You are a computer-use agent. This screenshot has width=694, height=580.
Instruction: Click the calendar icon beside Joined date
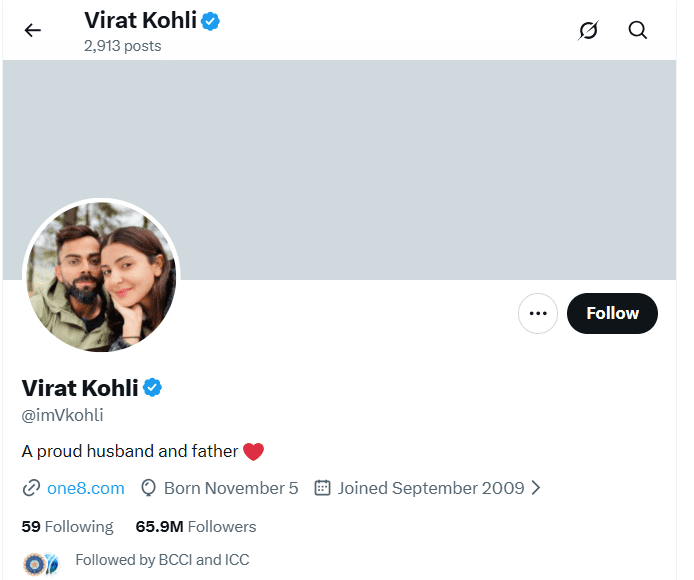[322, 488]
